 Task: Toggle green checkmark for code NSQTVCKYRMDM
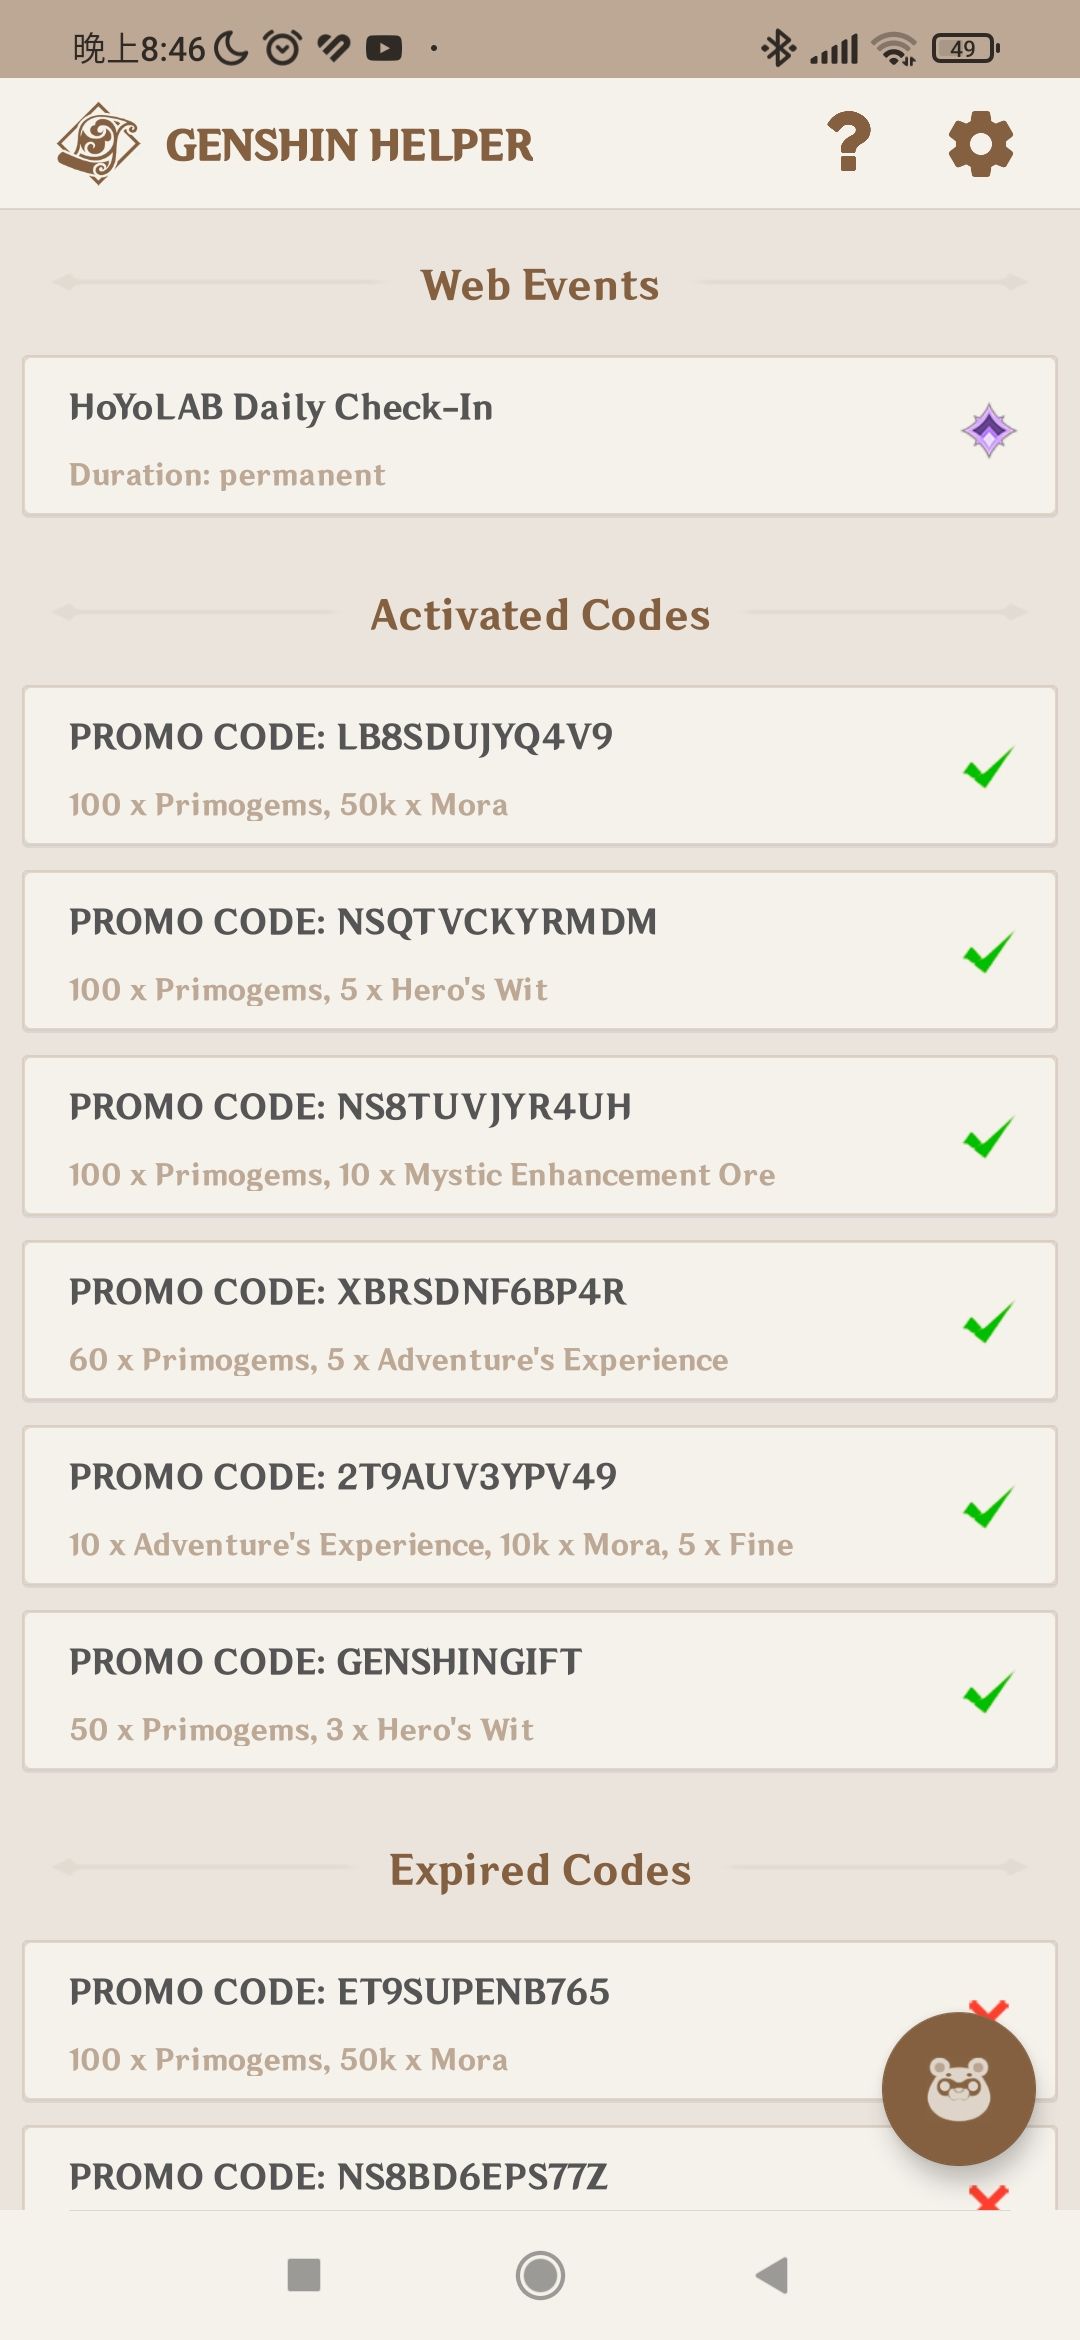988,952
